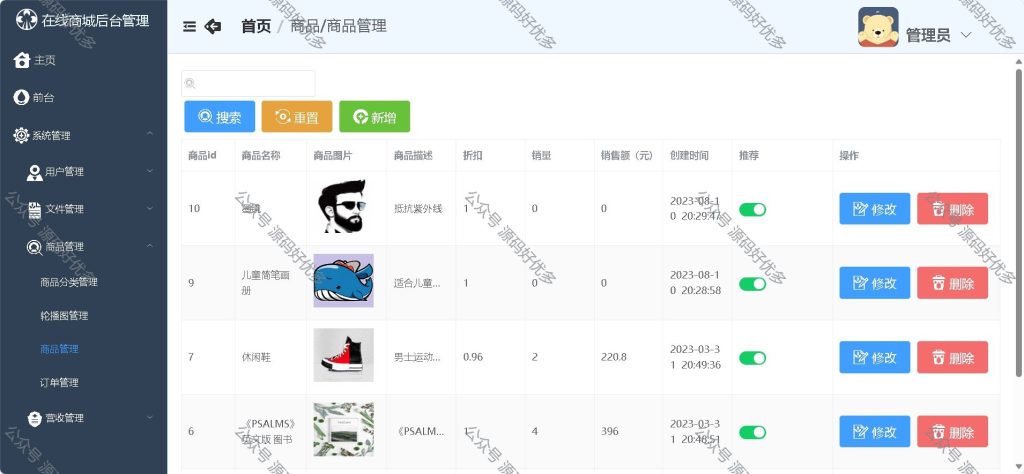Viewport: 1024px width, 474px height.
Task: Click the back arrow icon in header
Action: (213, 26)
